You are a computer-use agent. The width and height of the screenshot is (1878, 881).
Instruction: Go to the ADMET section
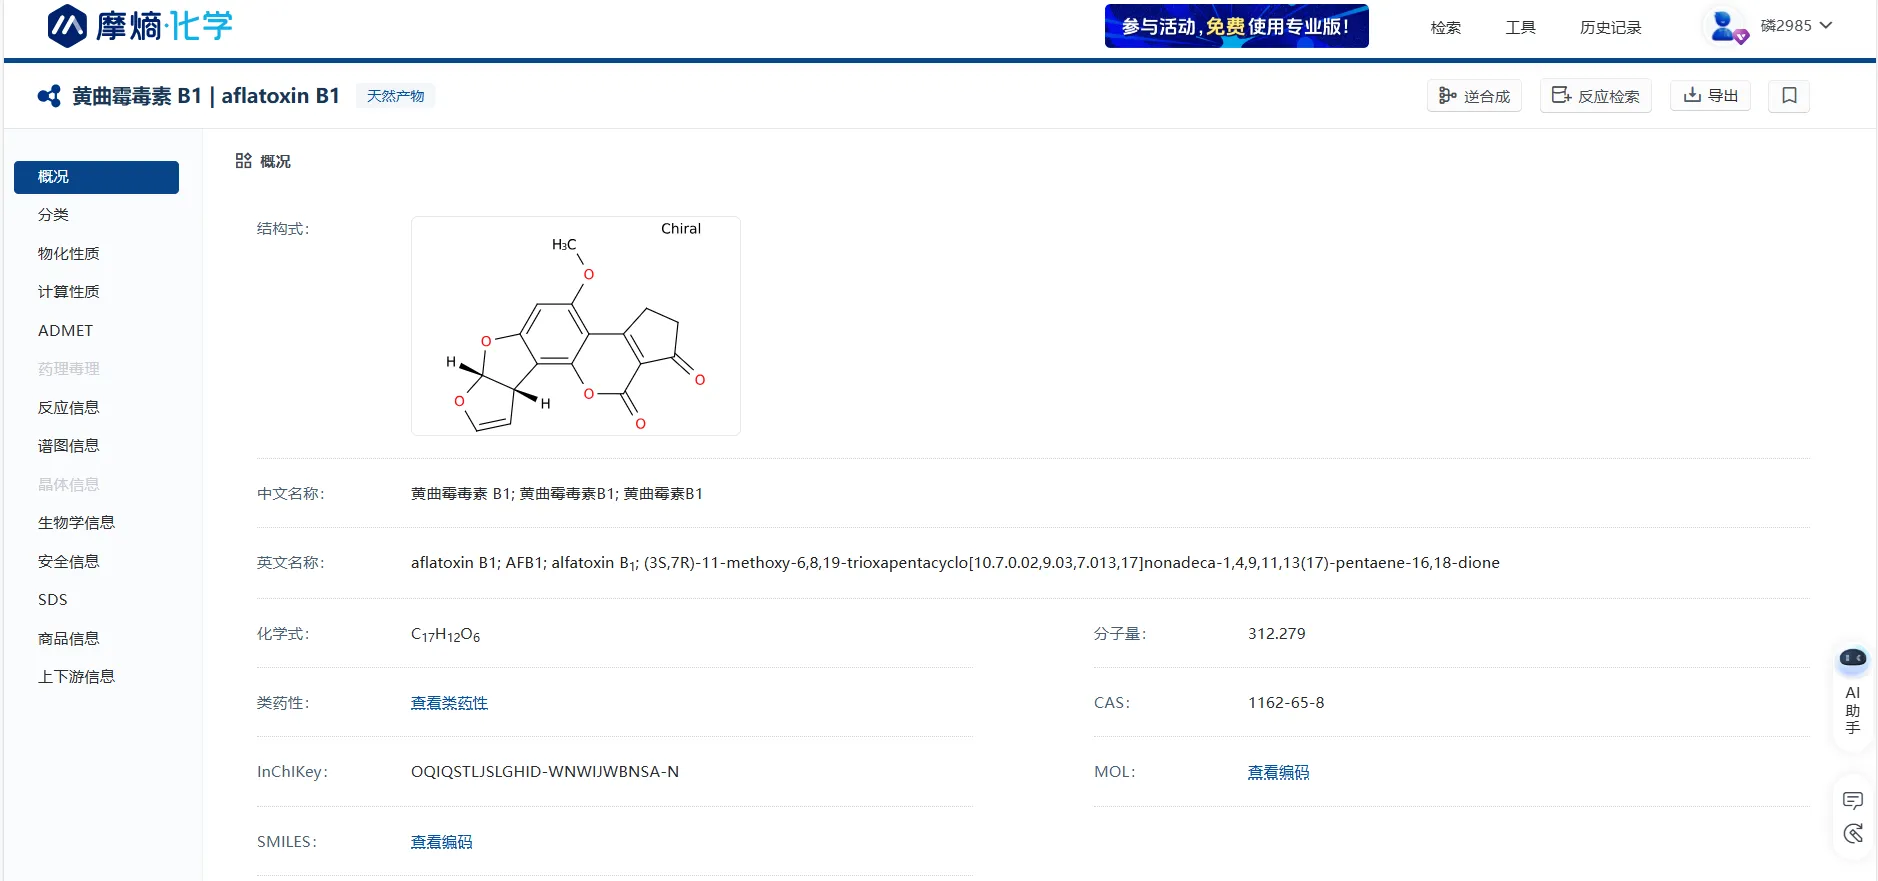point(65,331)
